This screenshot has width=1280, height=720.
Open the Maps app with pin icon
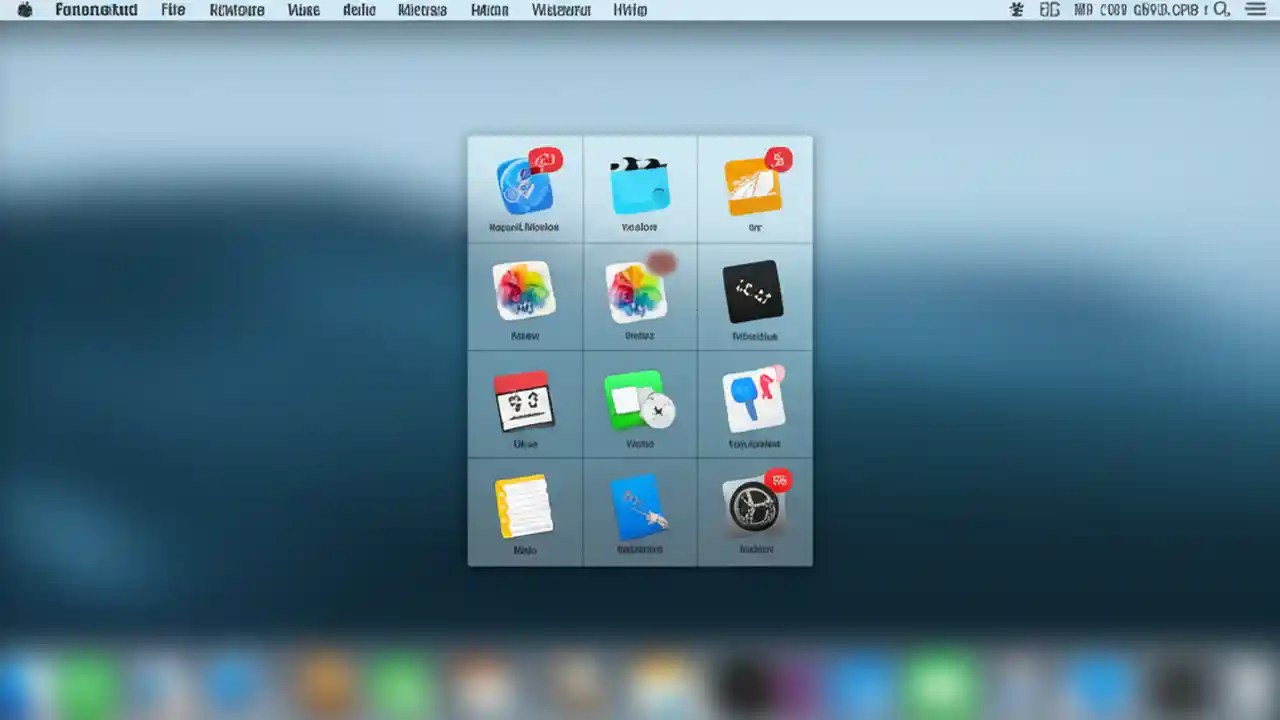point(755,400)
